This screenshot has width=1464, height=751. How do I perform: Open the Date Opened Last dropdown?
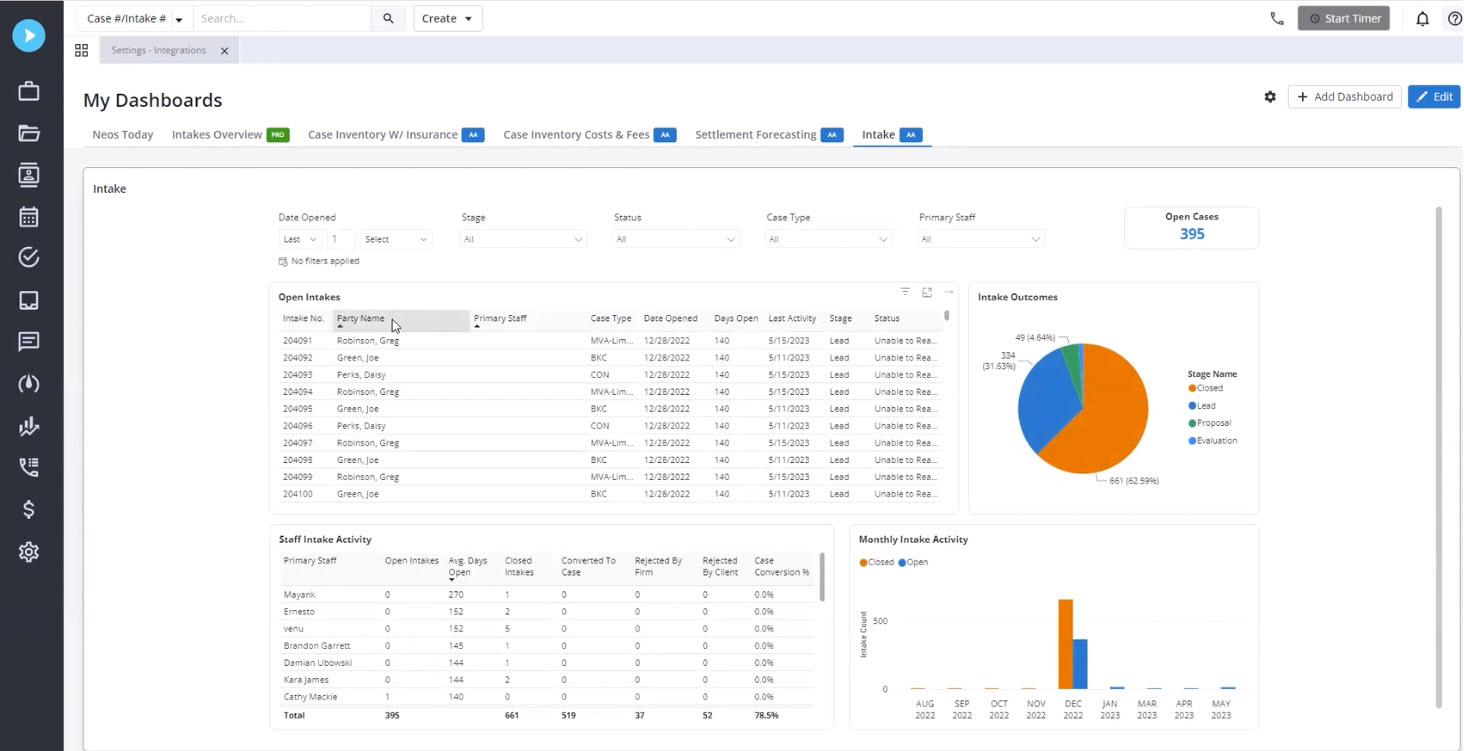(x=299, y=239)
